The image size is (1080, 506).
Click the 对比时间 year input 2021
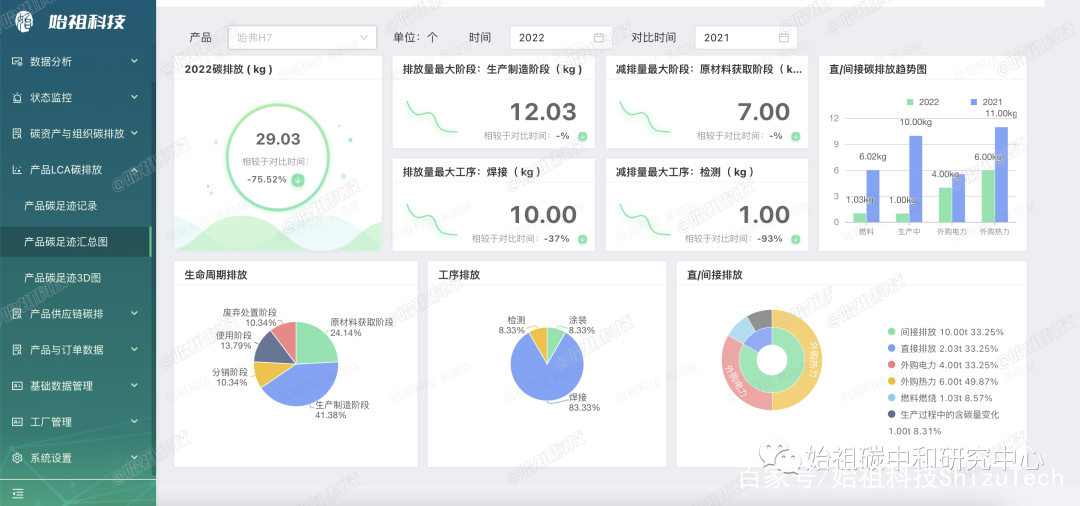pyautogui.click(x=735, y=38)
